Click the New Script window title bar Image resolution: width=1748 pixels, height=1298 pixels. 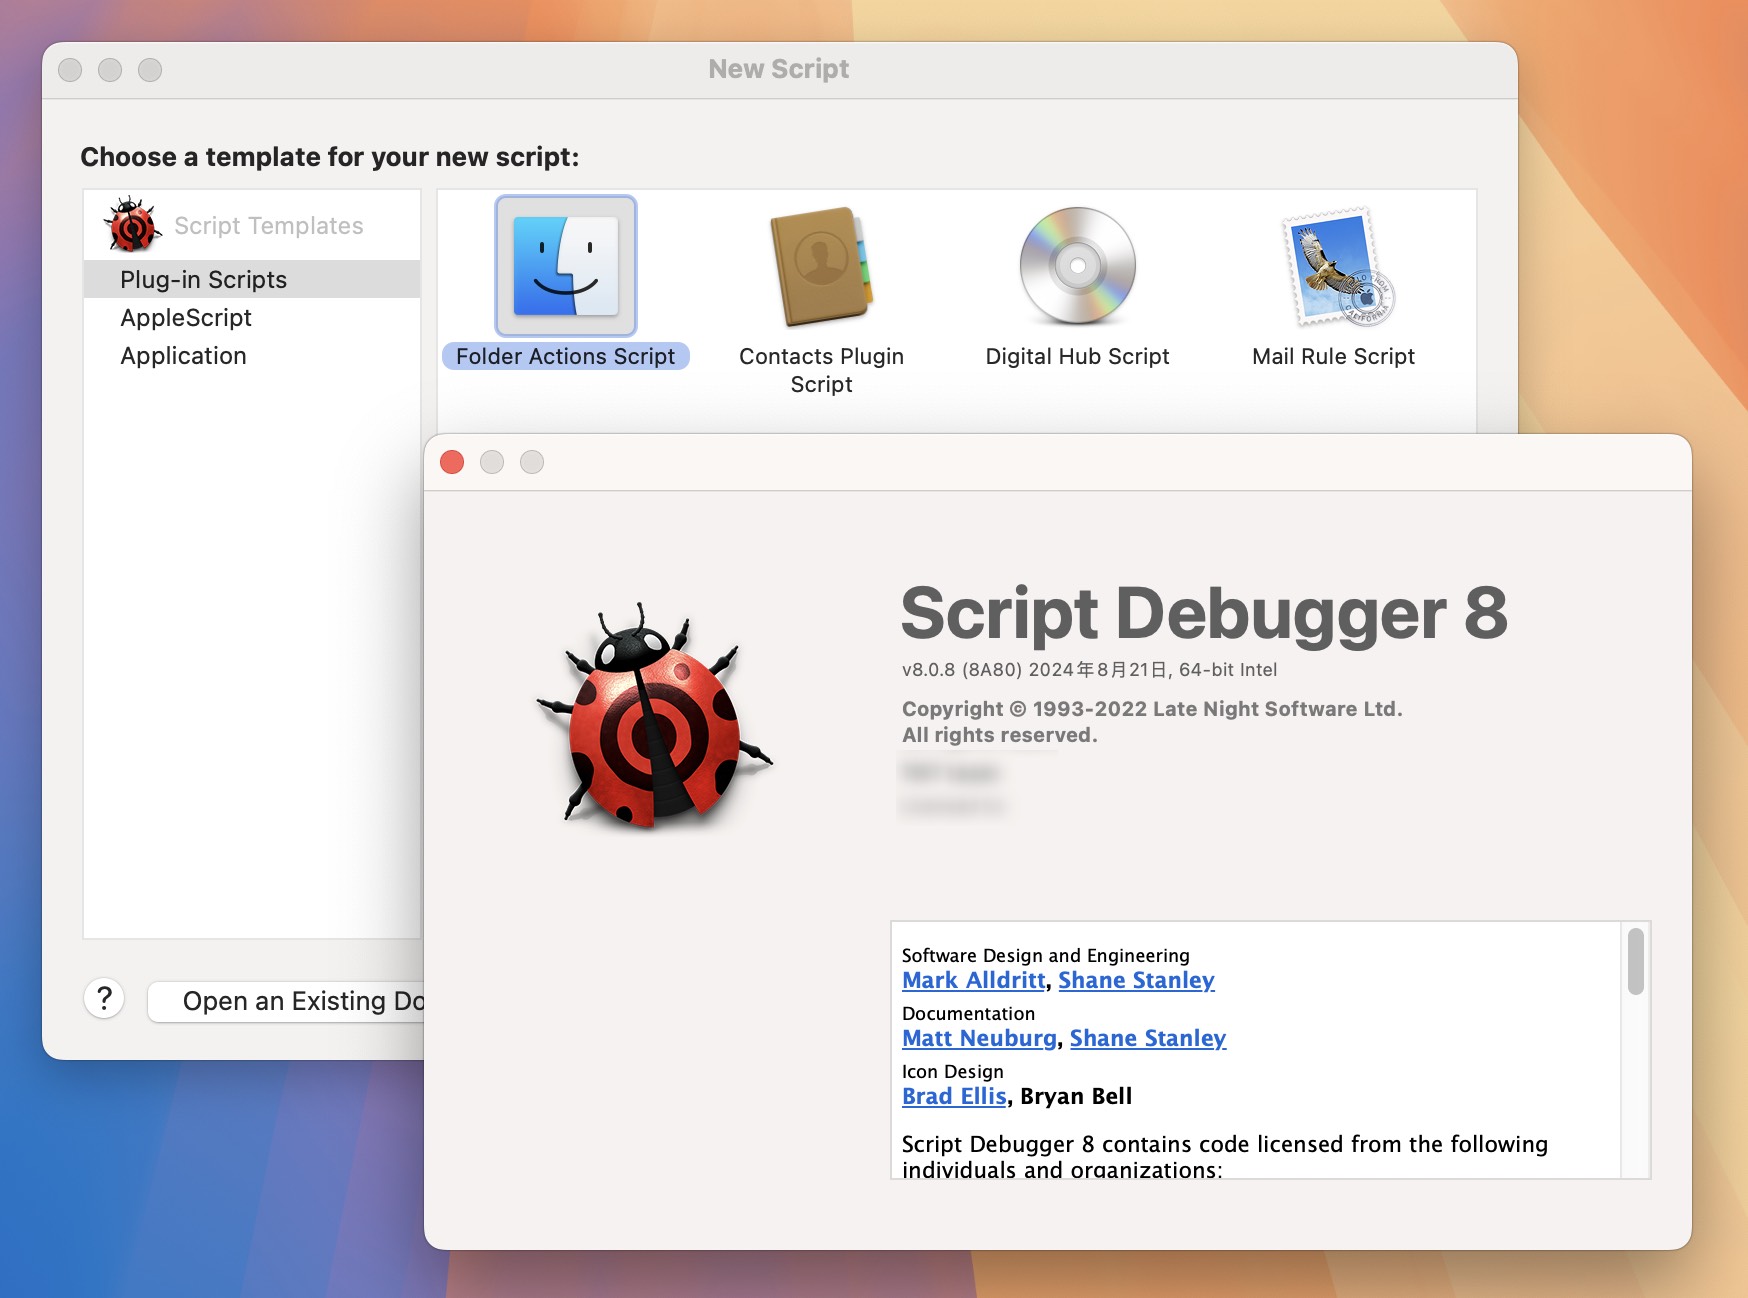coord(779,68)
